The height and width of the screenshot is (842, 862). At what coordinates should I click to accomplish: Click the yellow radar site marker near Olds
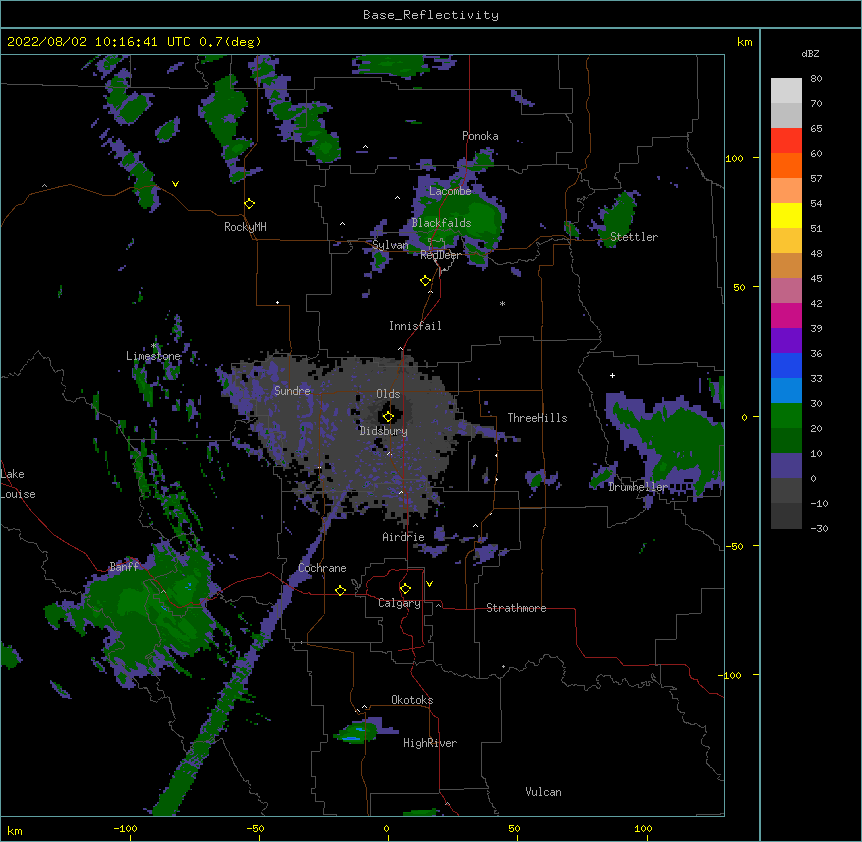[x=388, y=416]
